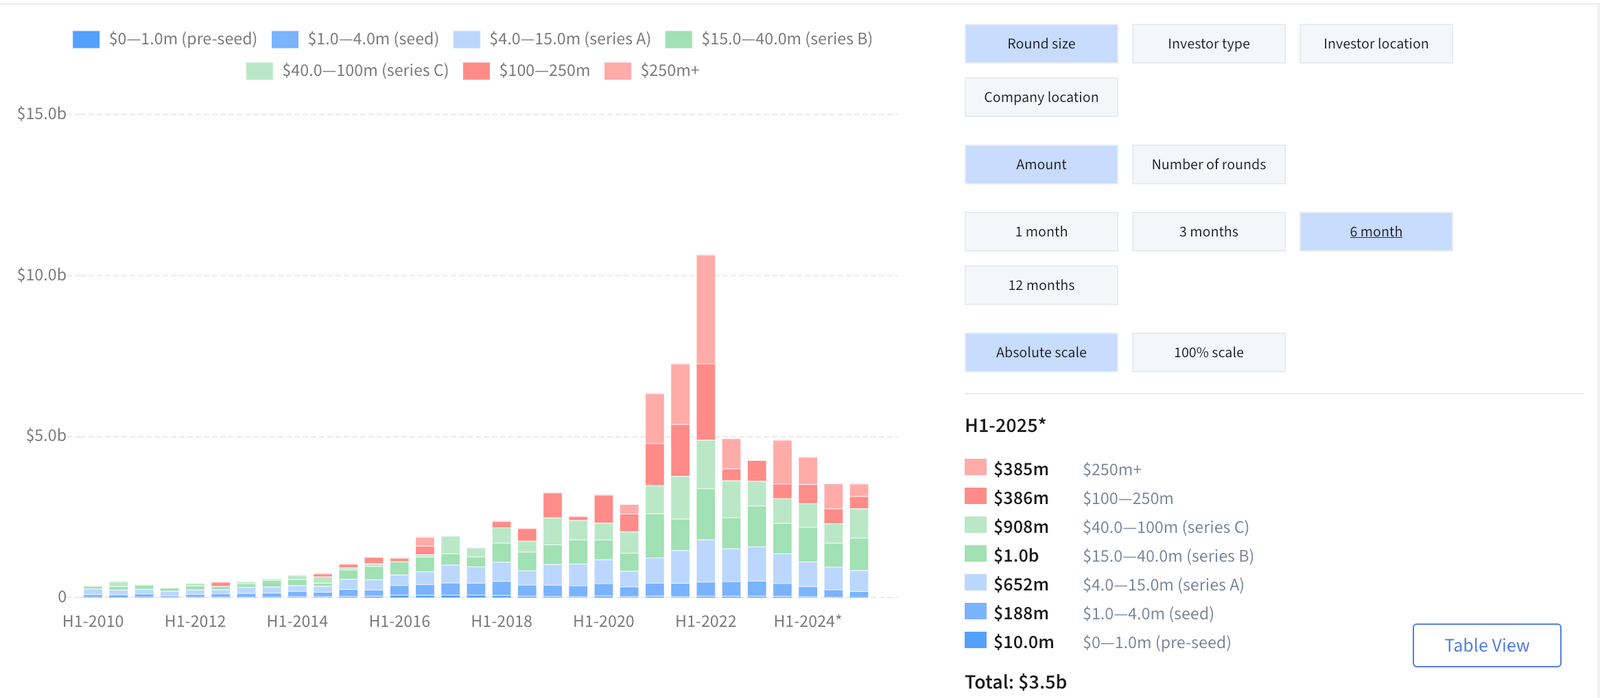Screen dimensions: 1600x698
Task: Select the Amount metric
Action: tap(1041, 164)
